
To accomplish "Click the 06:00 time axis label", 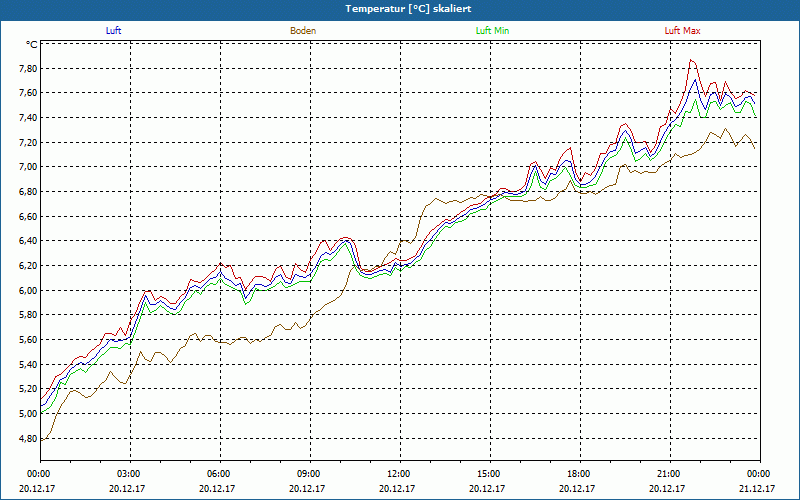I will coord(220,474).
